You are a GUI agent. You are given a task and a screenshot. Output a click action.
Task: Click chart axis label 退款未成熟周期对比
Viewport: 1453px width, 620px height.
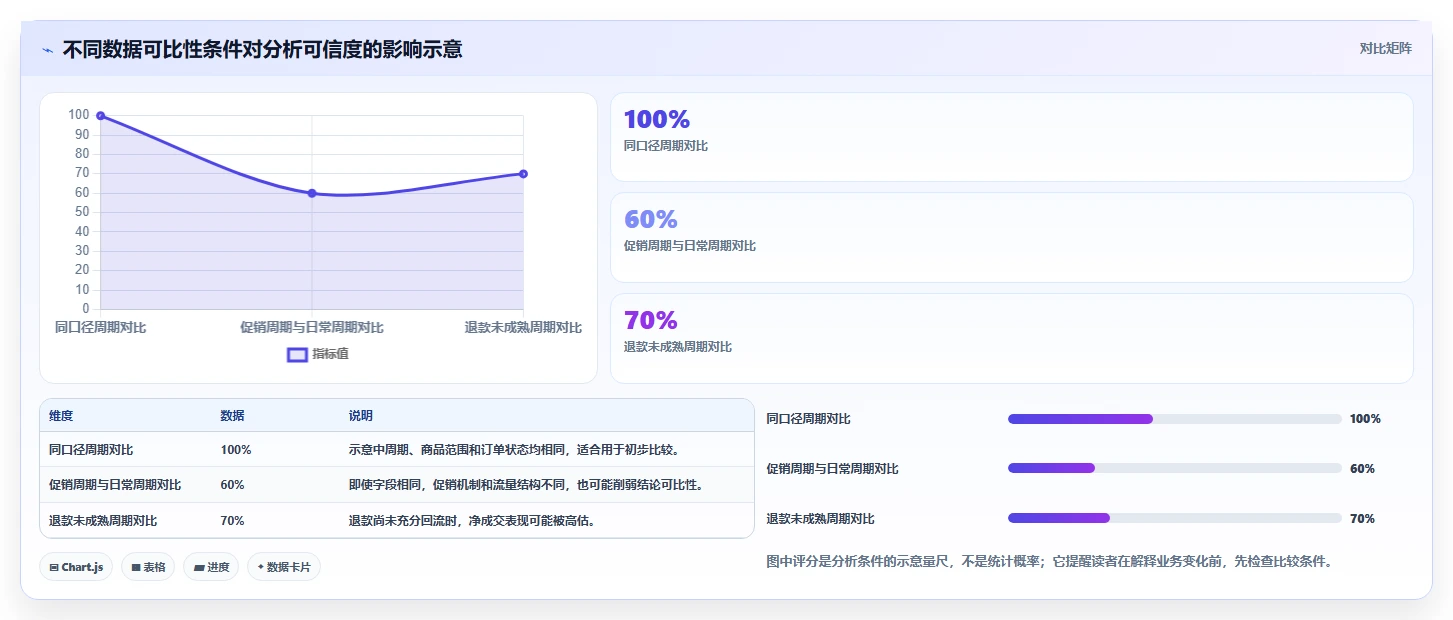coord(523,327)
